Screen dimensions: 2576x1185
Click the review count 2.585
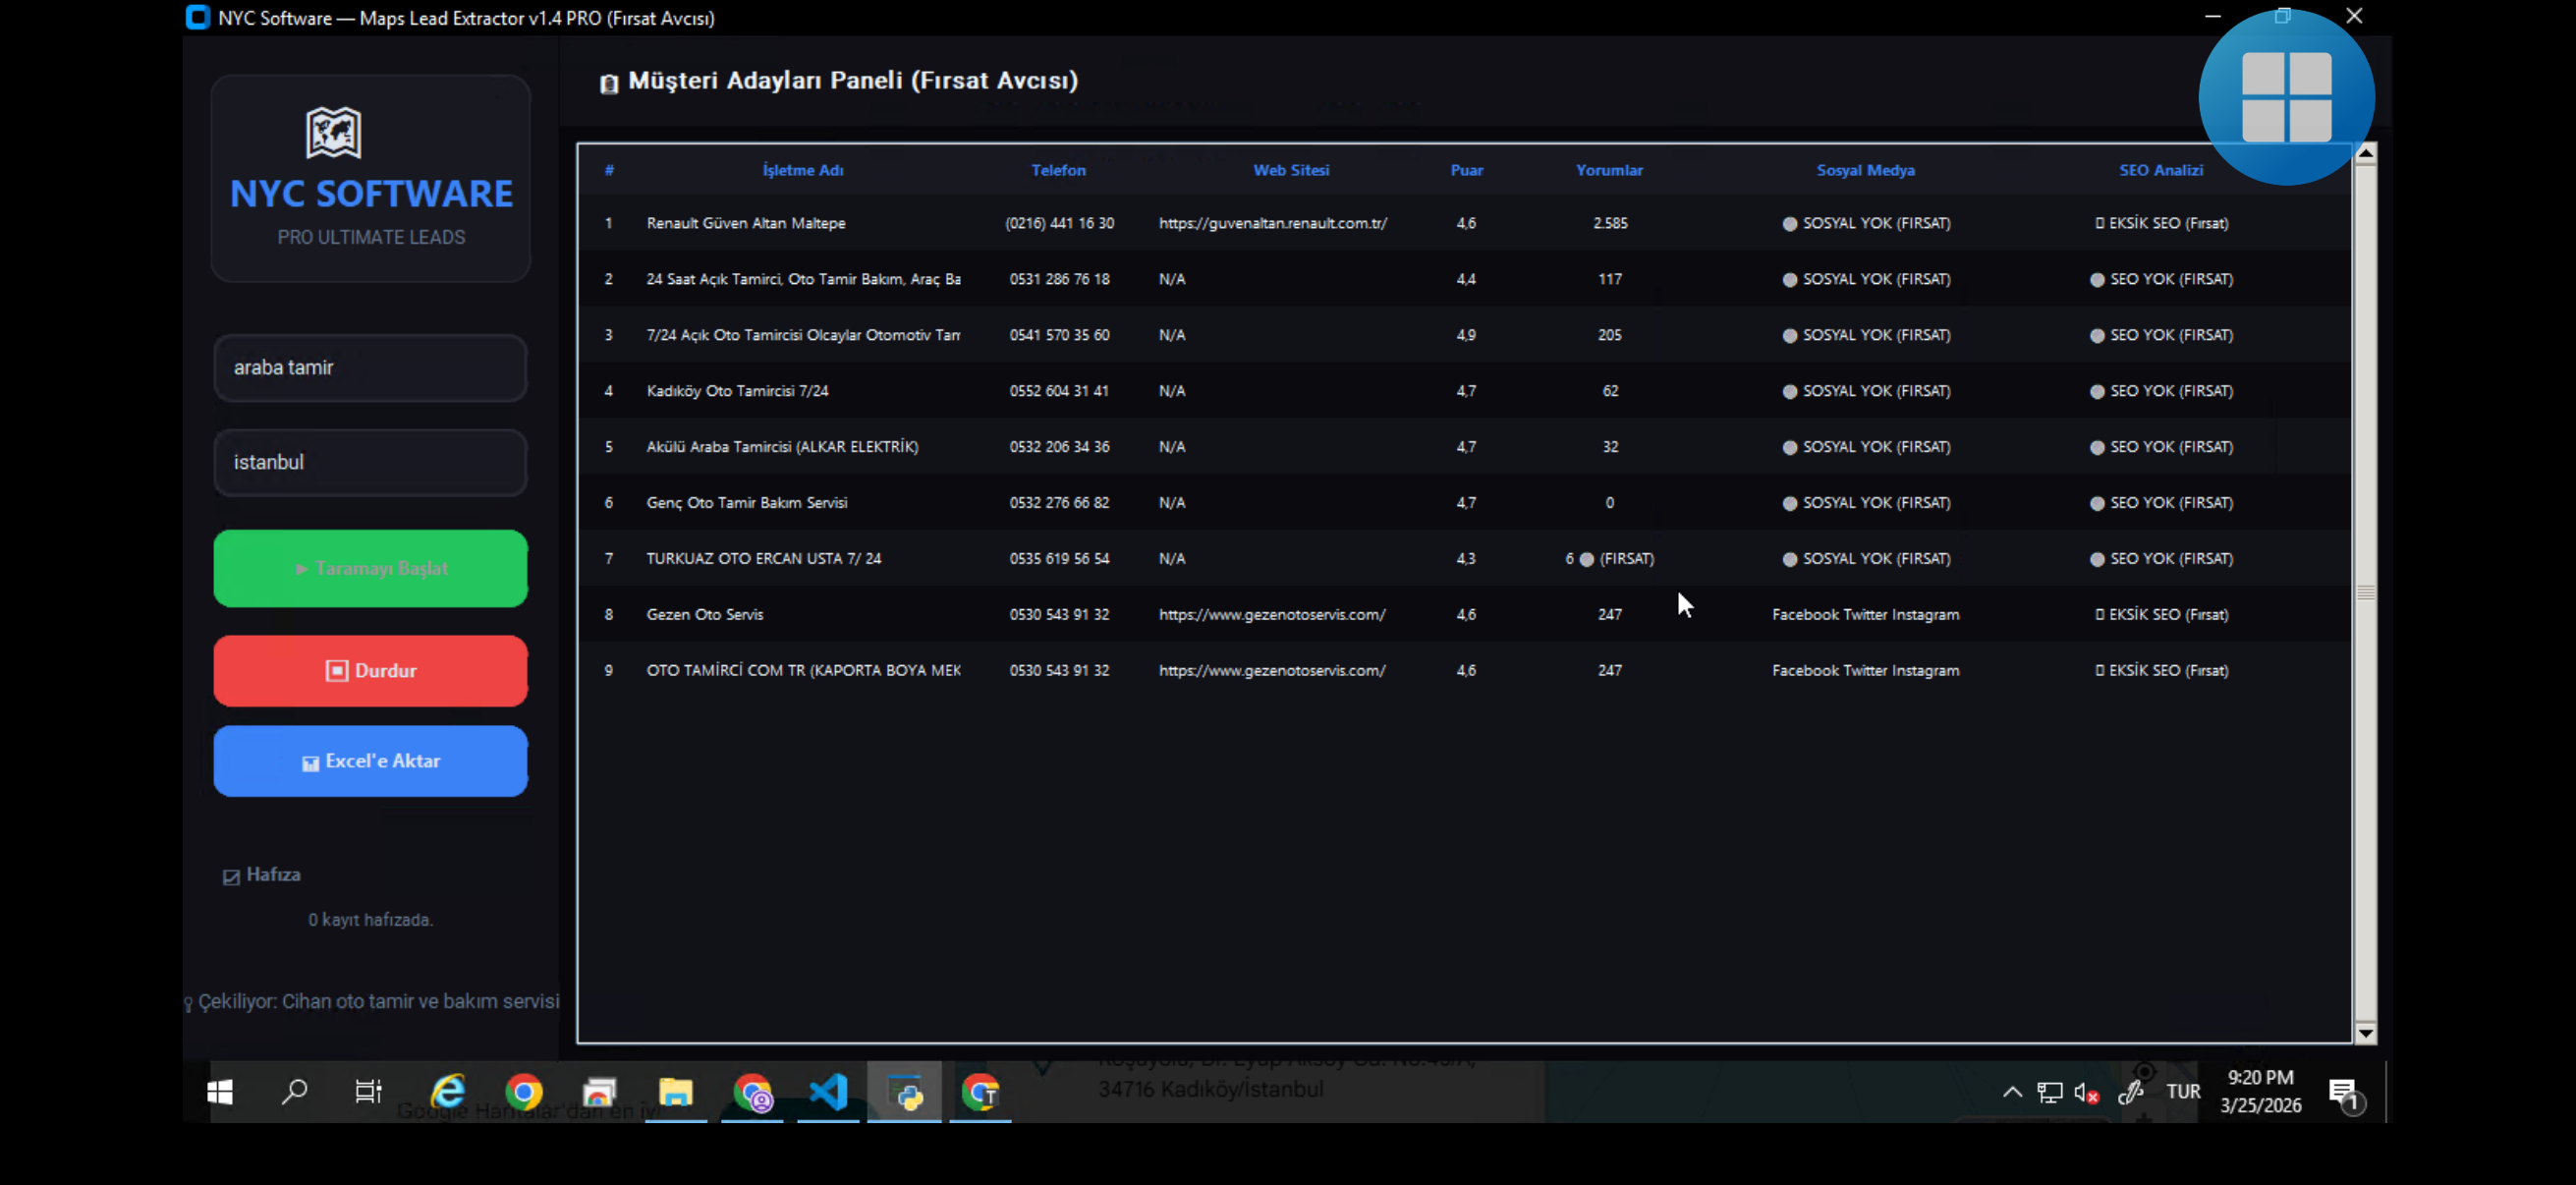click(x=1610, y=223)
